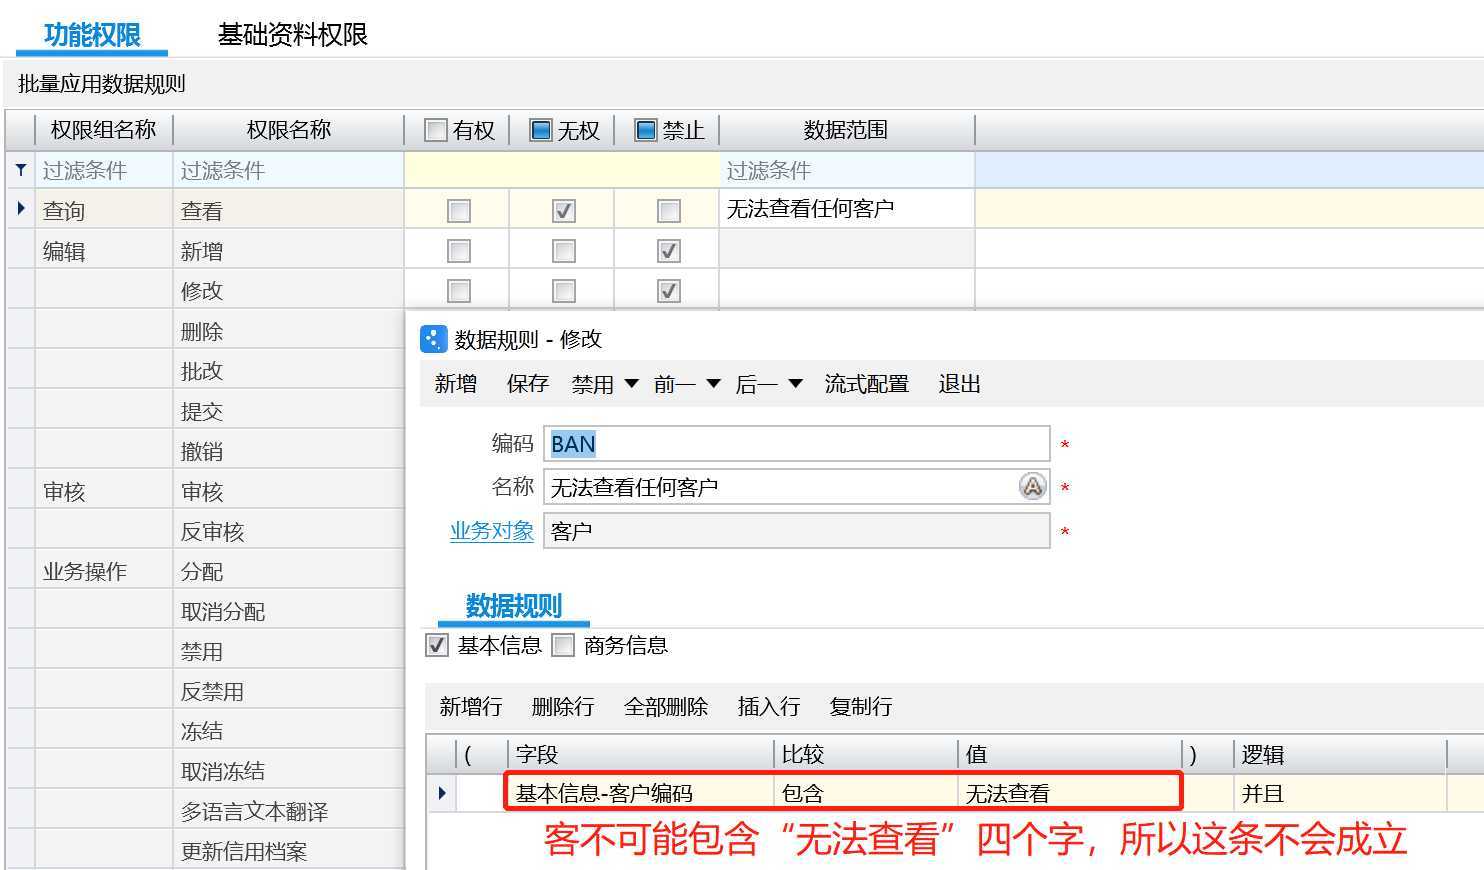
Task: Check 禁止 for the 查看 row
Action: (x=669, y=210)
